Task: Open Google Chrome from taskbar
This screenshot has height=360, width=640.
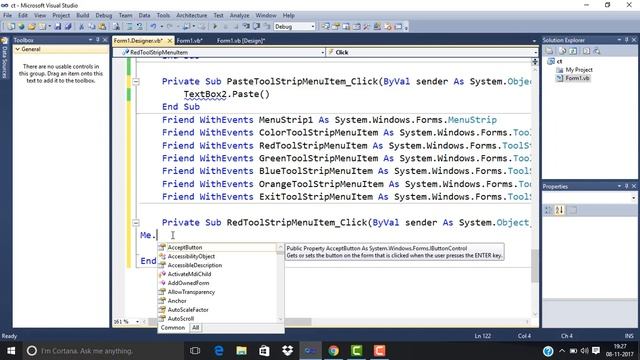Action: [x=333, y=351]
